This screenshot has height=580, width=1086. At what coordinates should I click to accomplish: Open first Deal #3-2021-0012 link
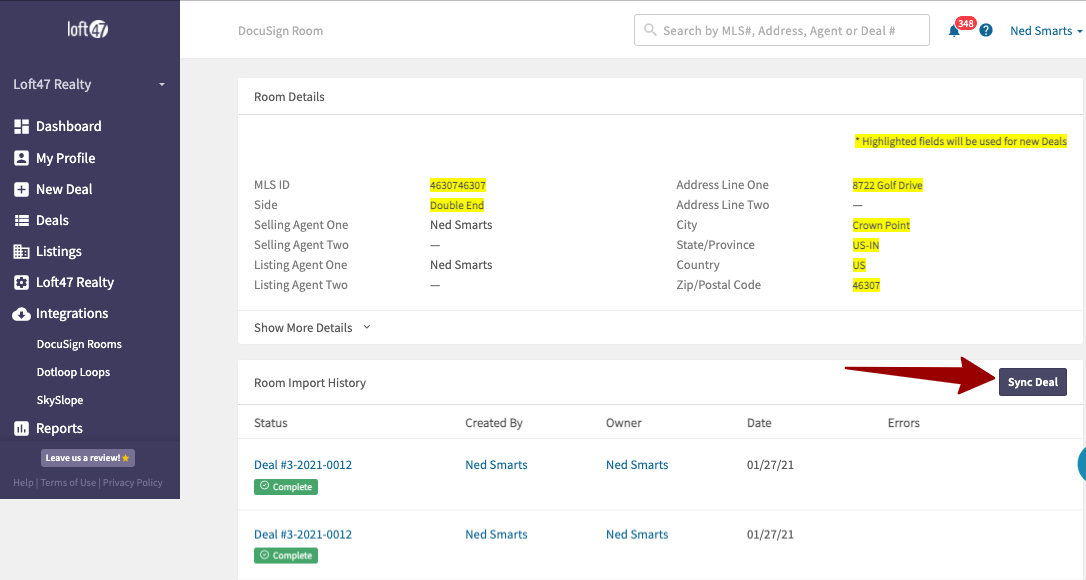click(x=303, y=465)
